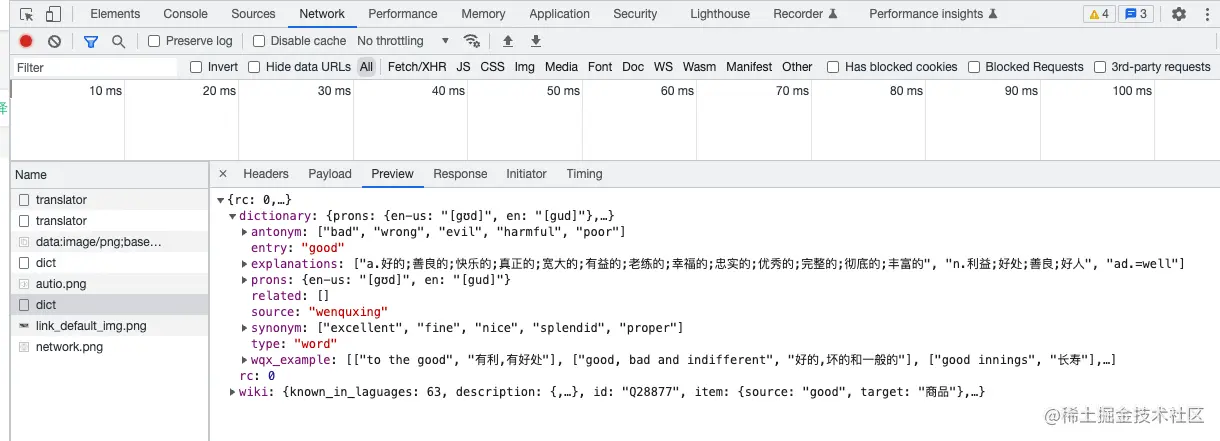Viewport: 1220px width, 441px height.
Task: Open network search with magnifier icon
Action: click(x=119, y=41)
